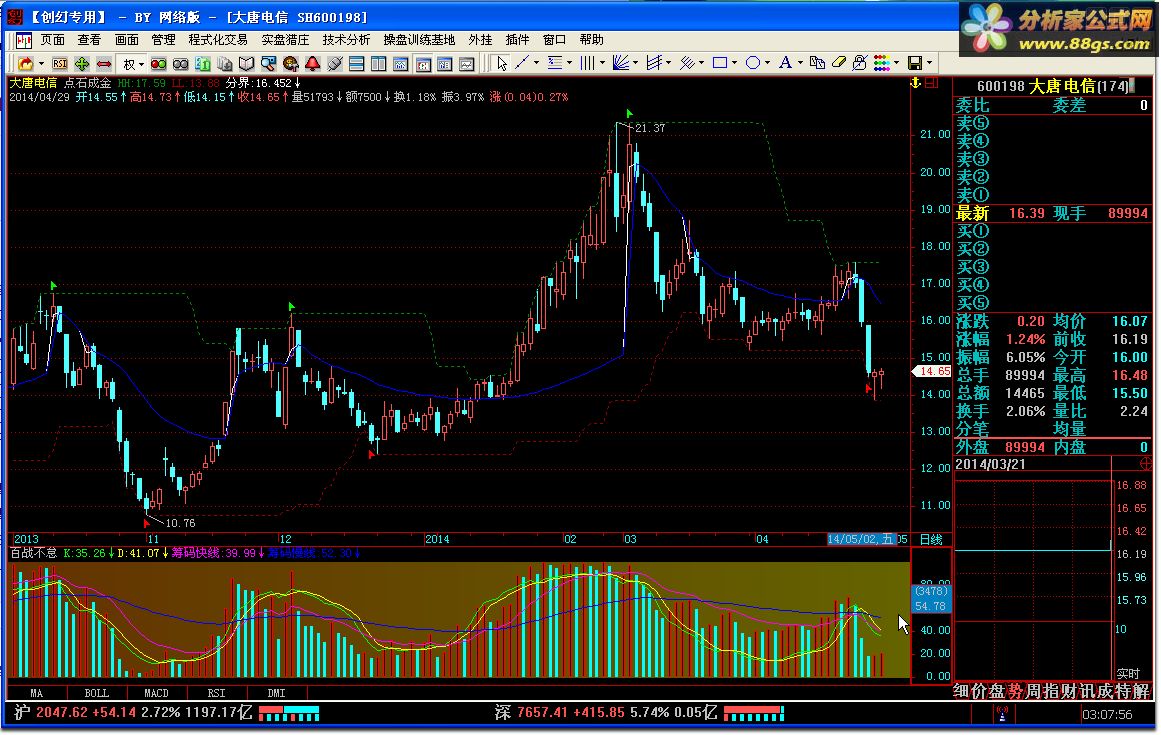Expand dropdown arrow next to trend line tool
Image resolution: width=1161 pixels, height=735 pixels.
tap(537, 63)
